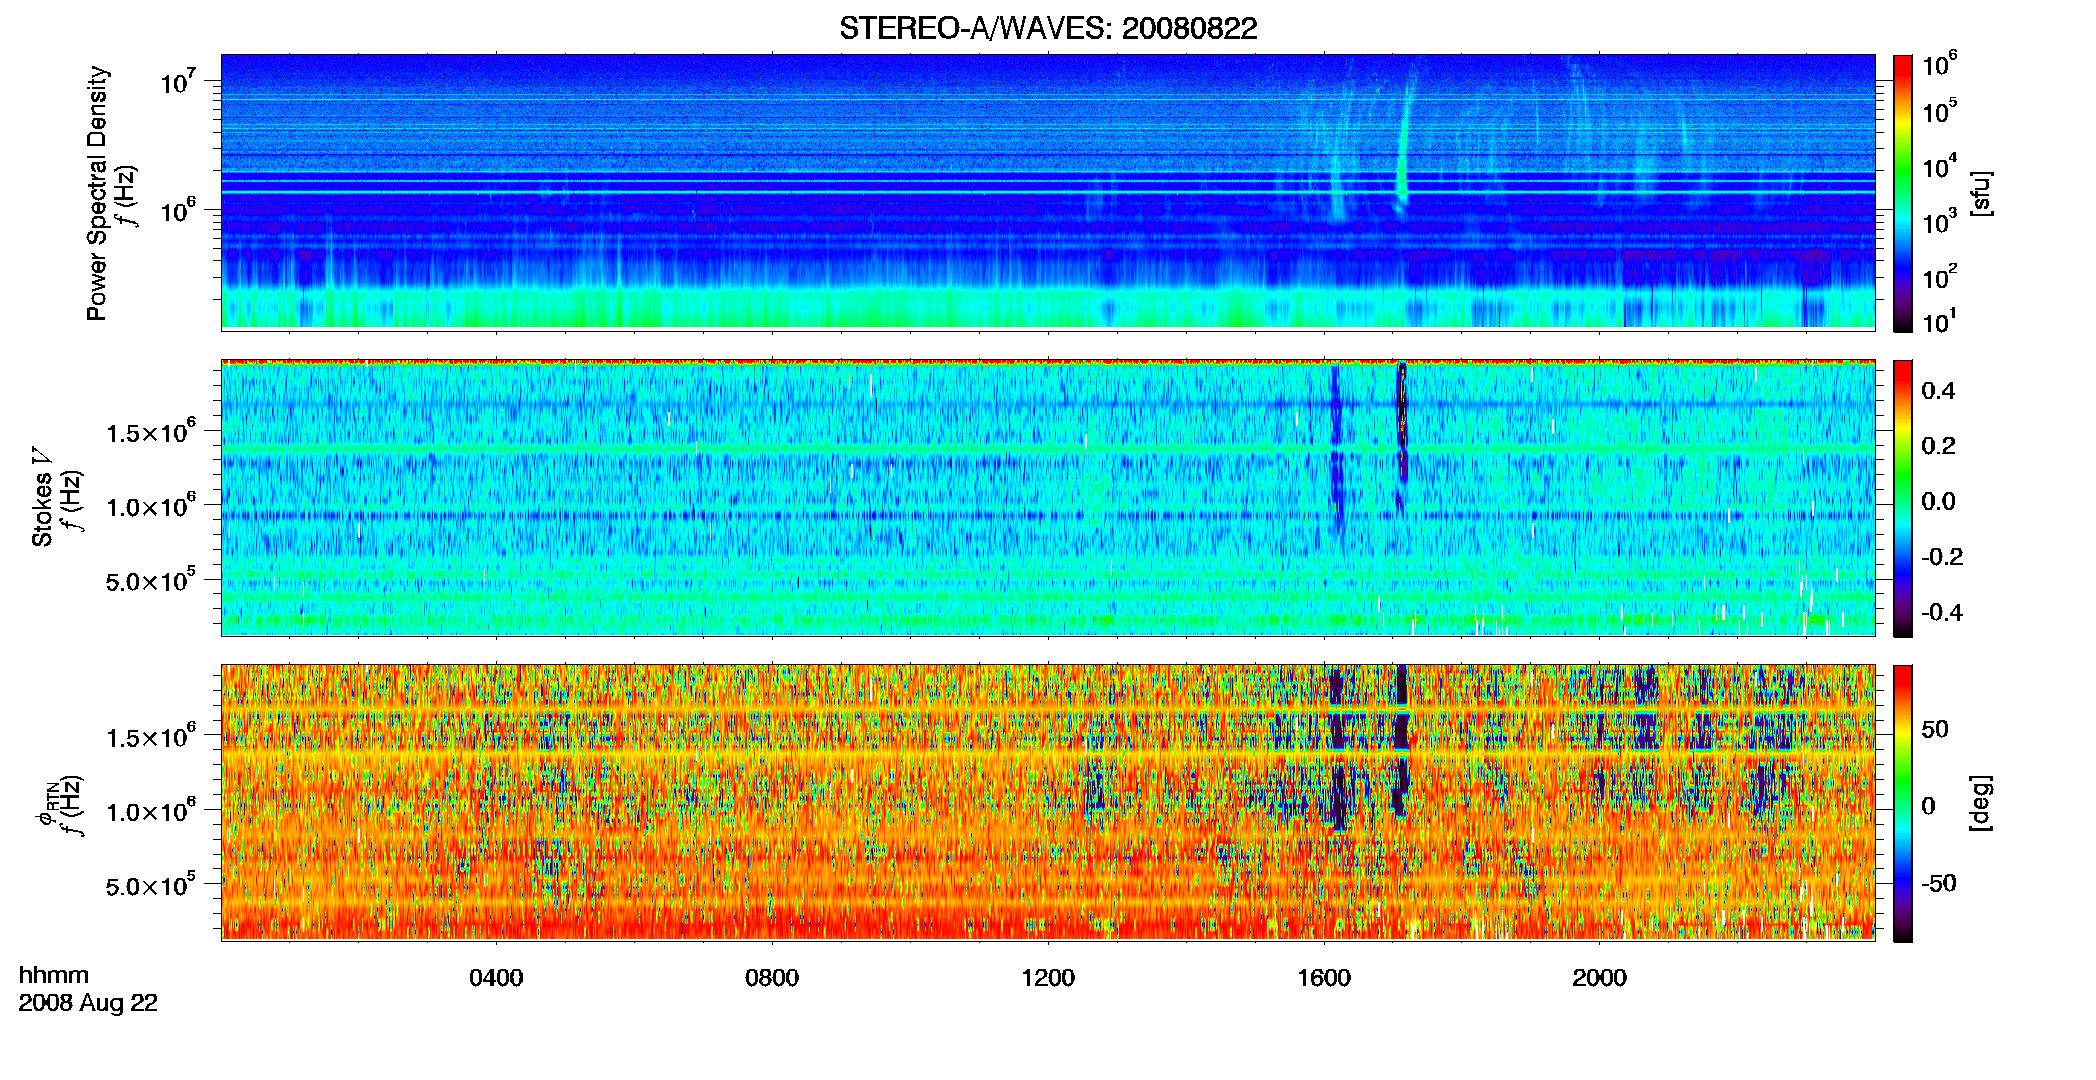Click the 5.0×10^5 tick label on bottom panel
Viewport: 2096px width, 1080px height.
click(151, 885)
